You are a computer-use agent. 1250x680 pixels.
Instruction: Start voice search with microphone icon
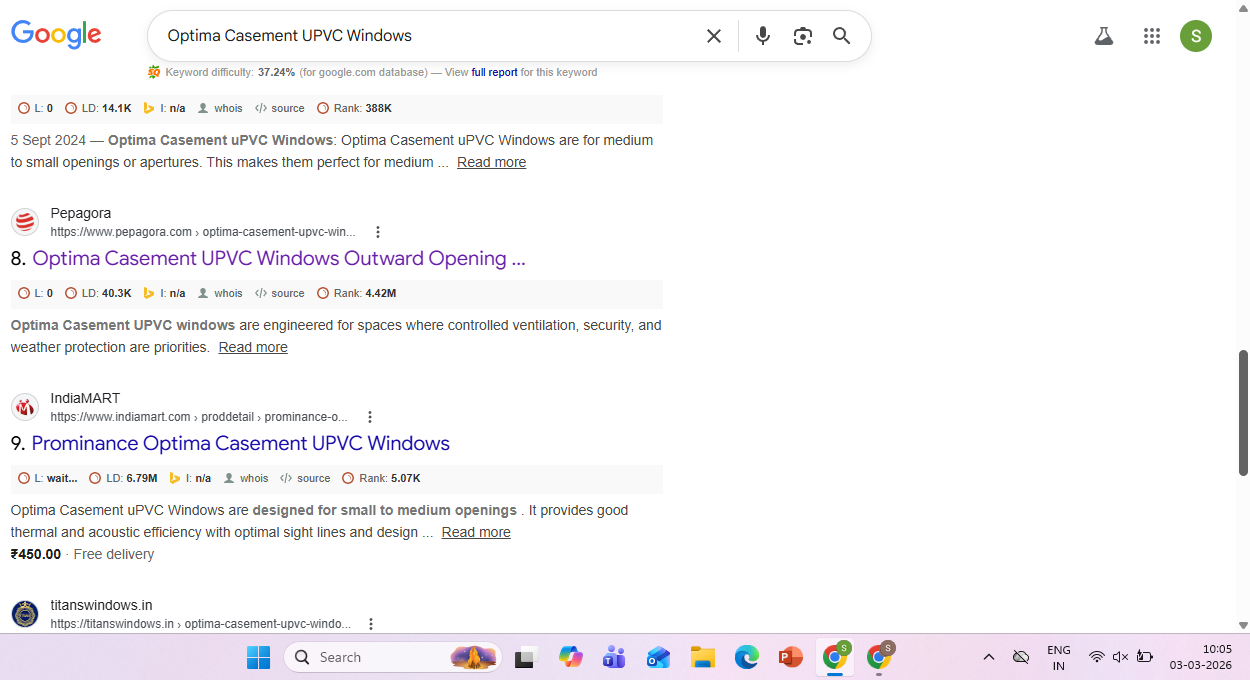(763, 36)
